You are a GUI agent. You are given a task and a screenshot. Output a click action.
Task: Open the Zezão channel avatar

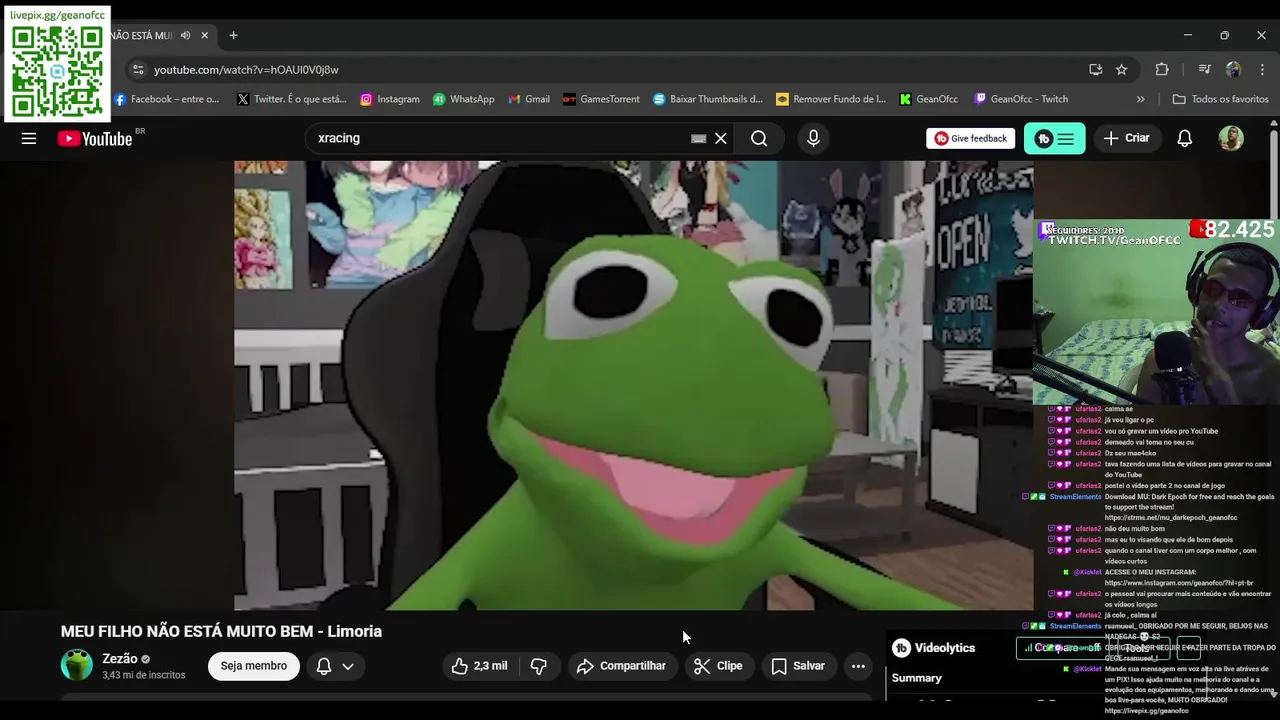77,665
